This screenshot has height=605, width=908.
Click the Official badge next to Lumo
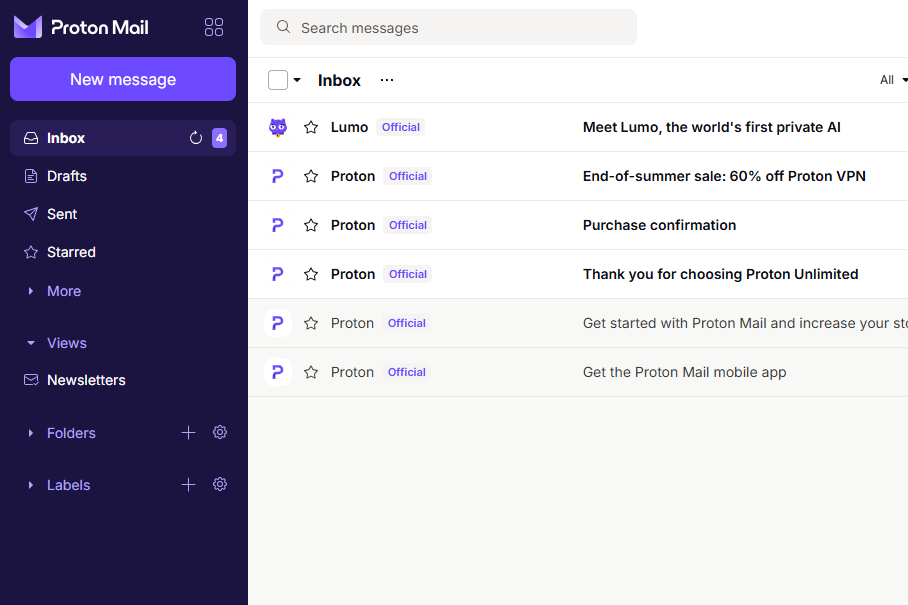(x=401, y=127)
